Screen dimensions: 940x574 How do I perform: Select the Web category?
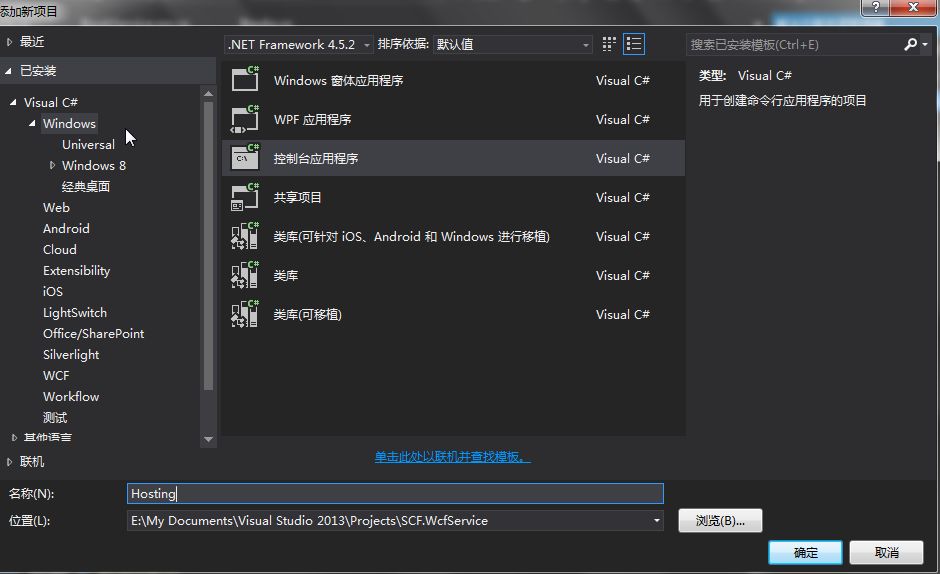pos(56,208)
